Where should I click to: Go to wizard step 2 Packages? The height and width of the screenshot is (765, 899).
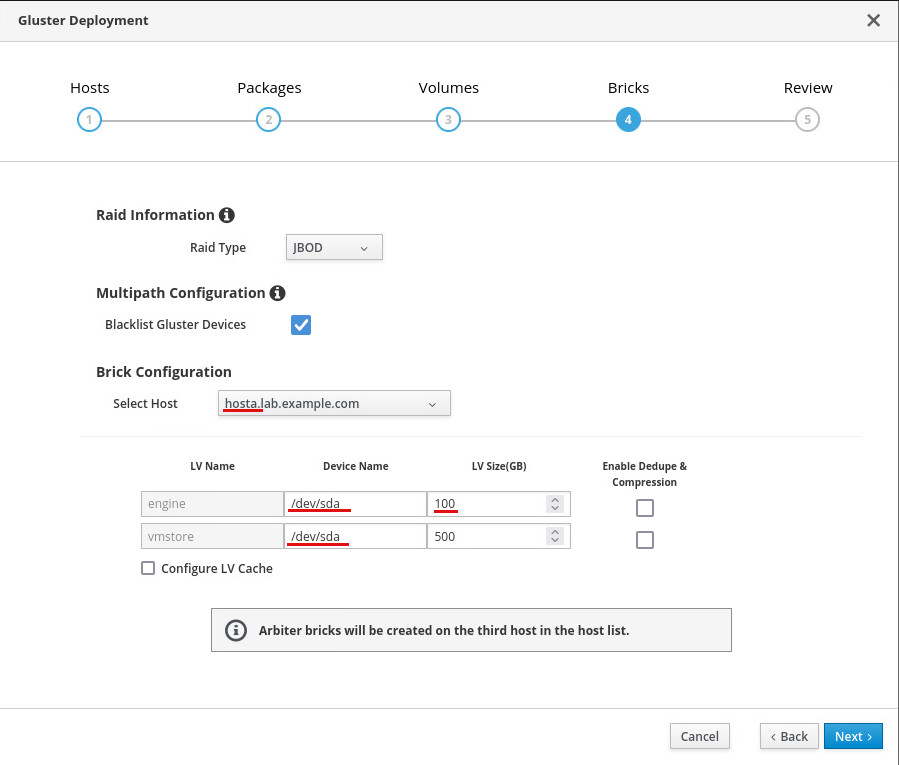click(268, 120)
